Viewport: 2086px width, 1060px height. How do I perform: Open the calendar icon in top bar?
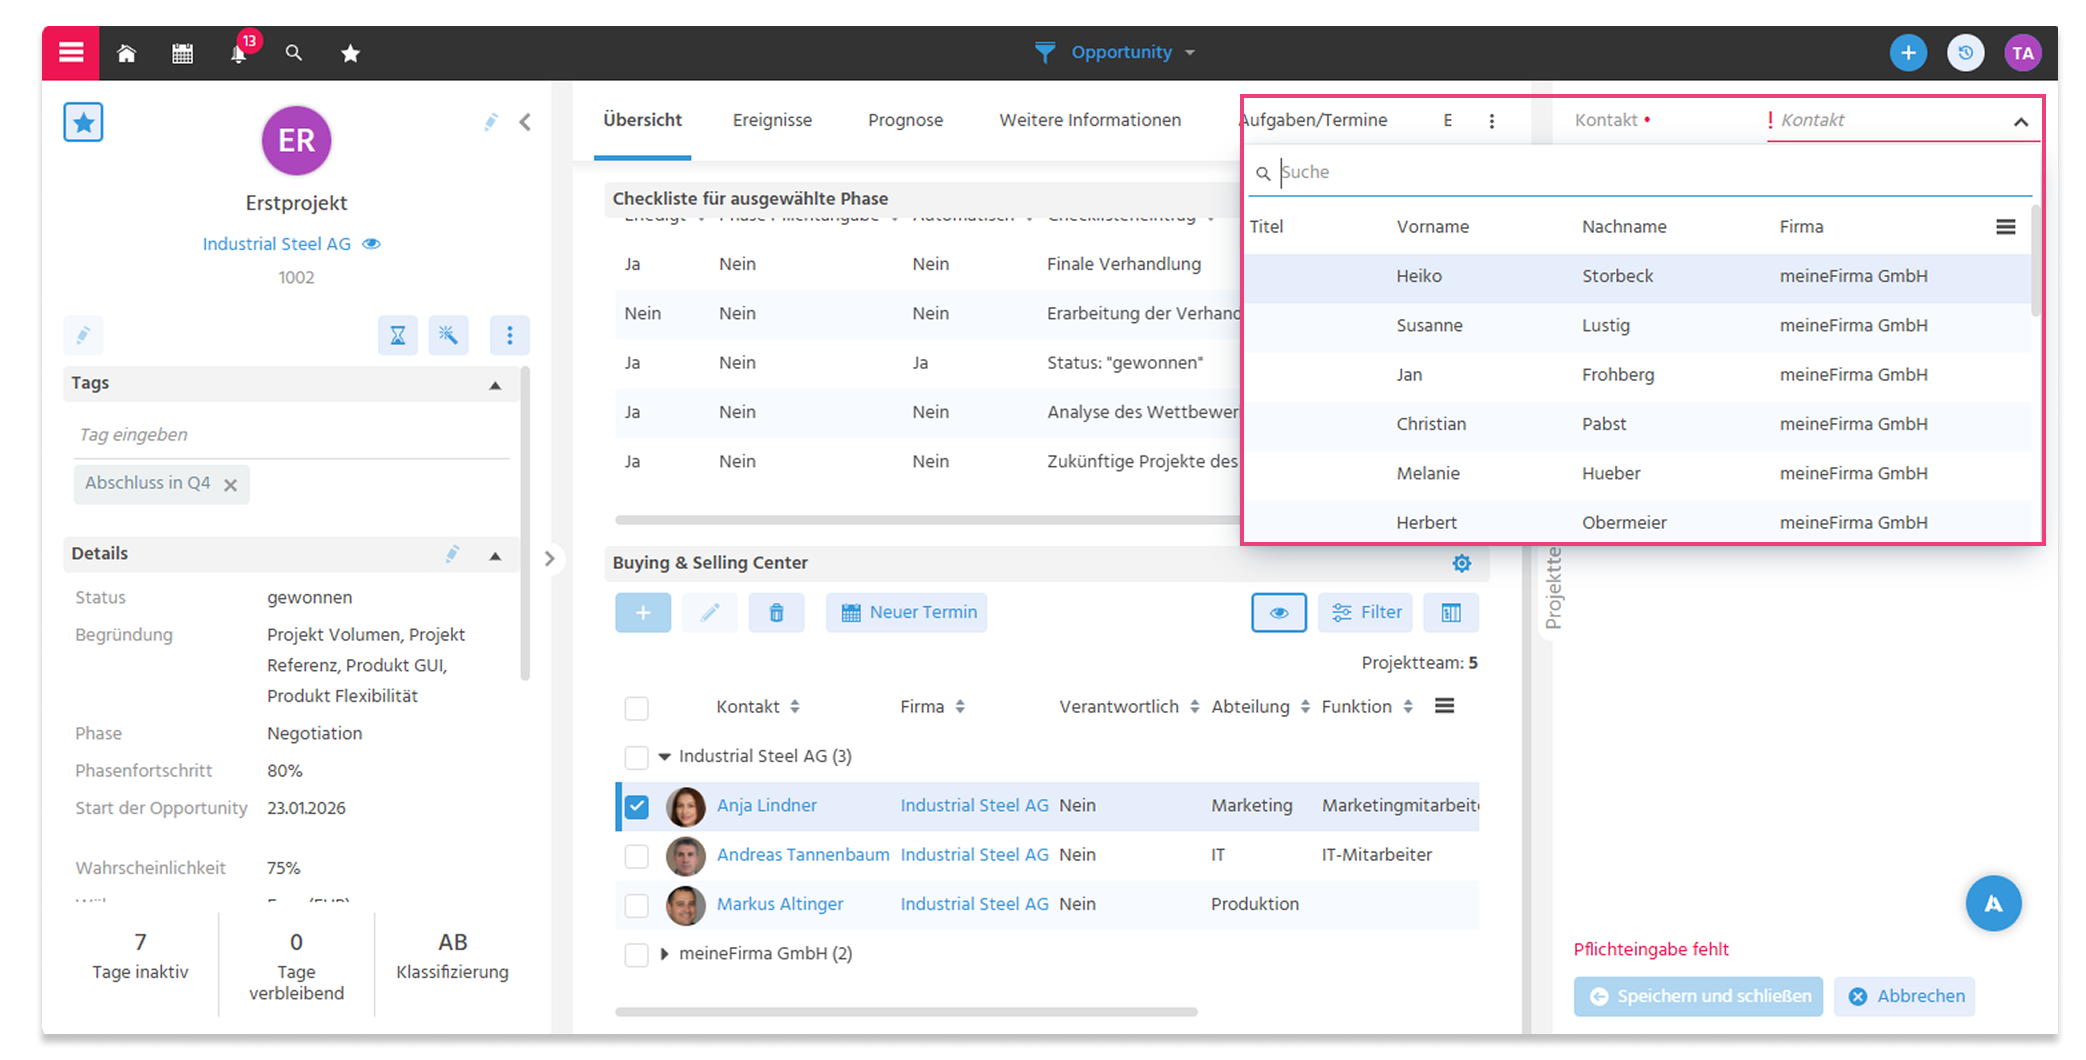182,53
